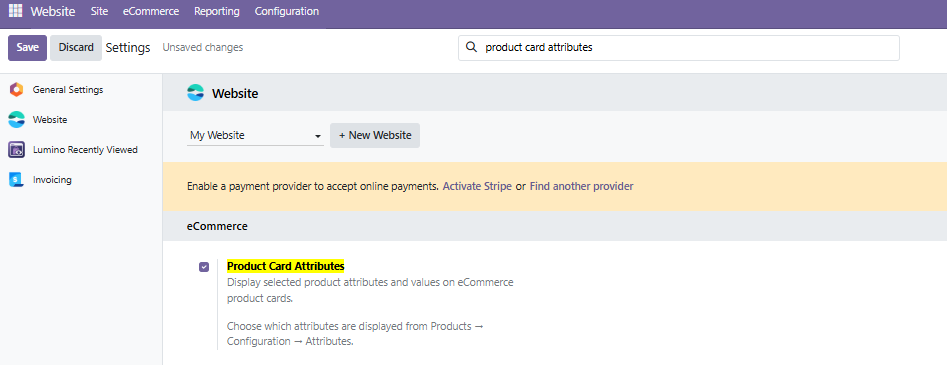947x365 pixels.
Task: Open the eCommerce menu
Action: tap(151, 11)
